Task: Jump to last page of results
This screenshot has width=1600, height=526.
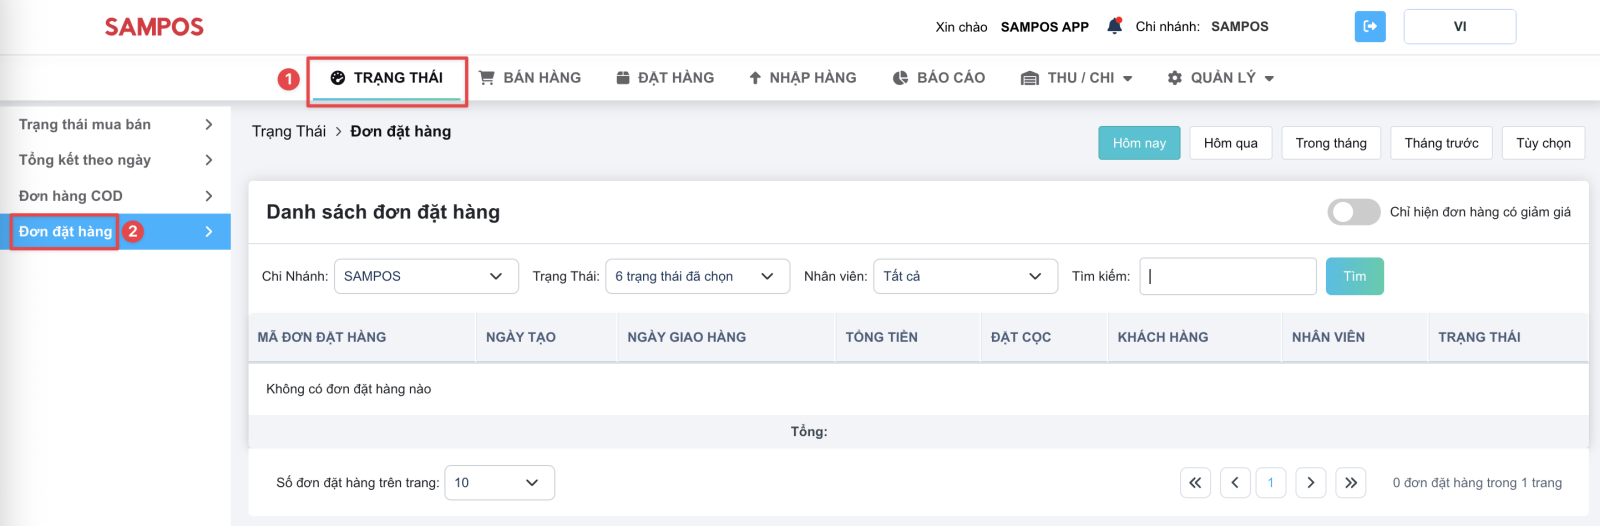Action: tap(1351, 483)
